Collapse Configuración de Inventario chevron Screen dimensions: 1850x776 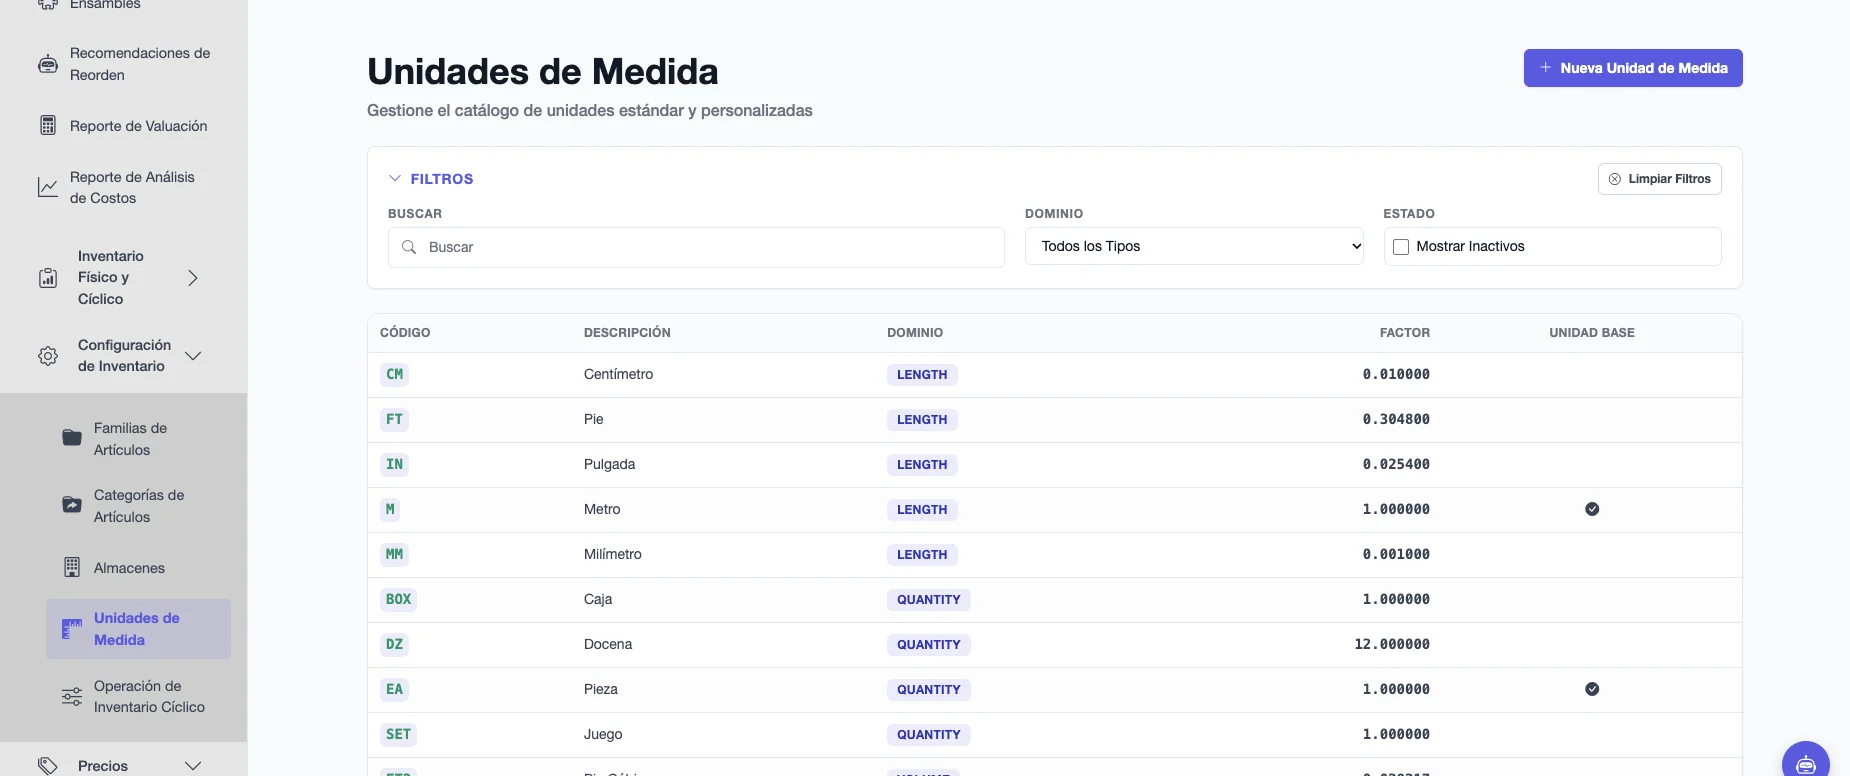[193, 356]
